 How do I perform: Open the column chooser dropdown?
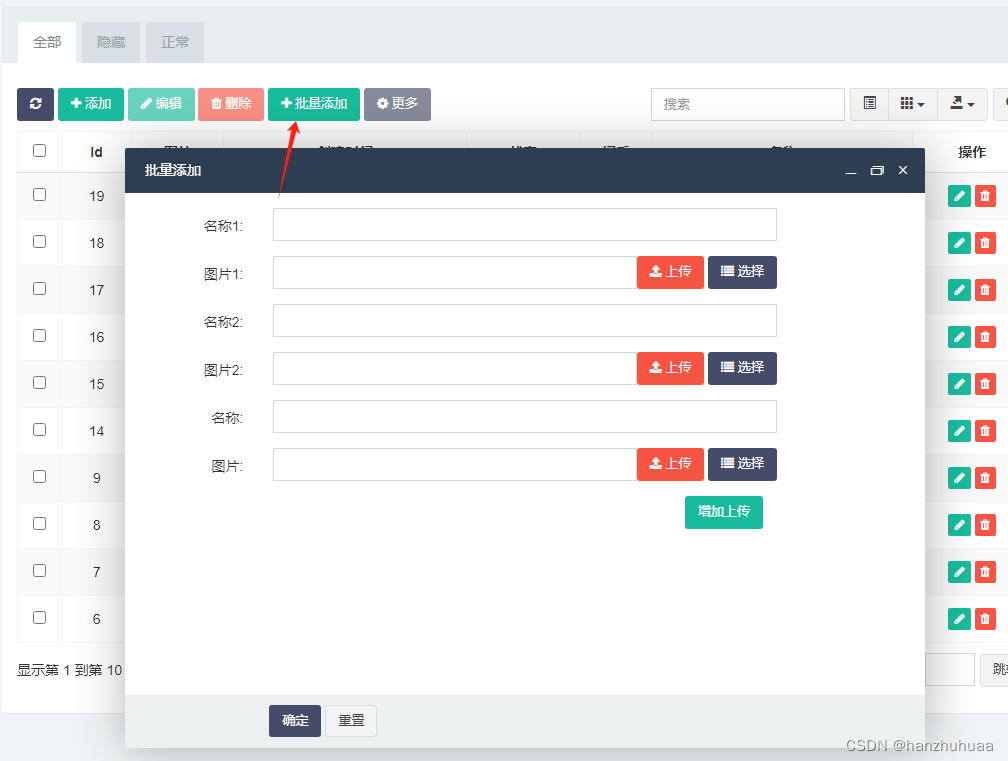(913, 104)
